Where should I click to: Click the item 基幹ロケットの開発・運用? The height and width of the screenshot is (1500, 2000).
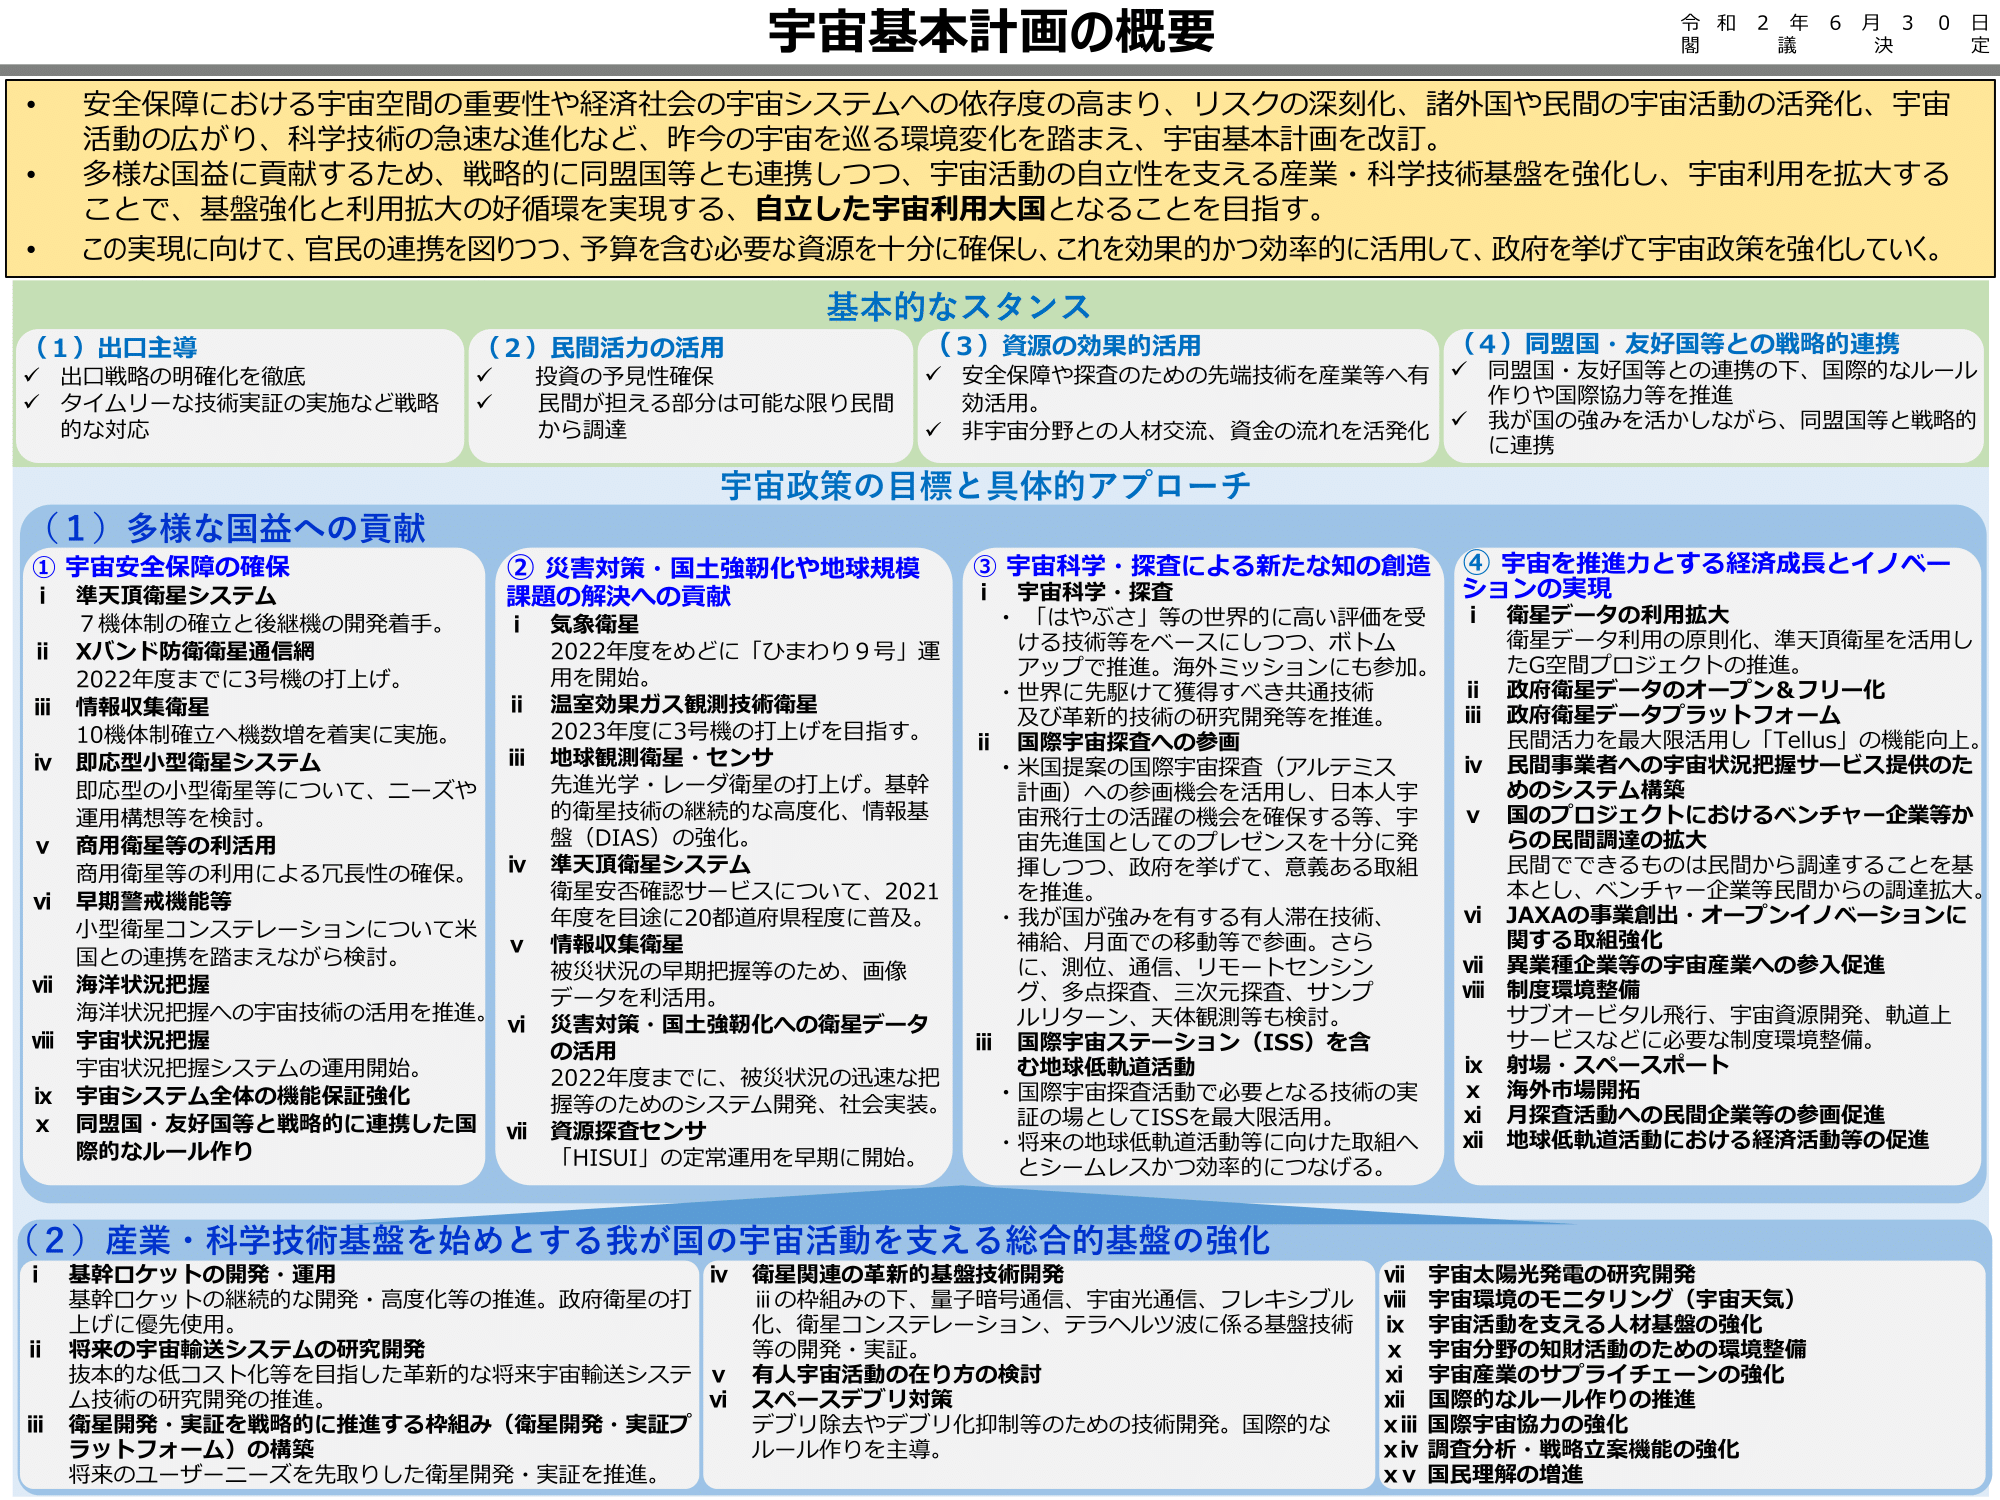(202, 1275)
